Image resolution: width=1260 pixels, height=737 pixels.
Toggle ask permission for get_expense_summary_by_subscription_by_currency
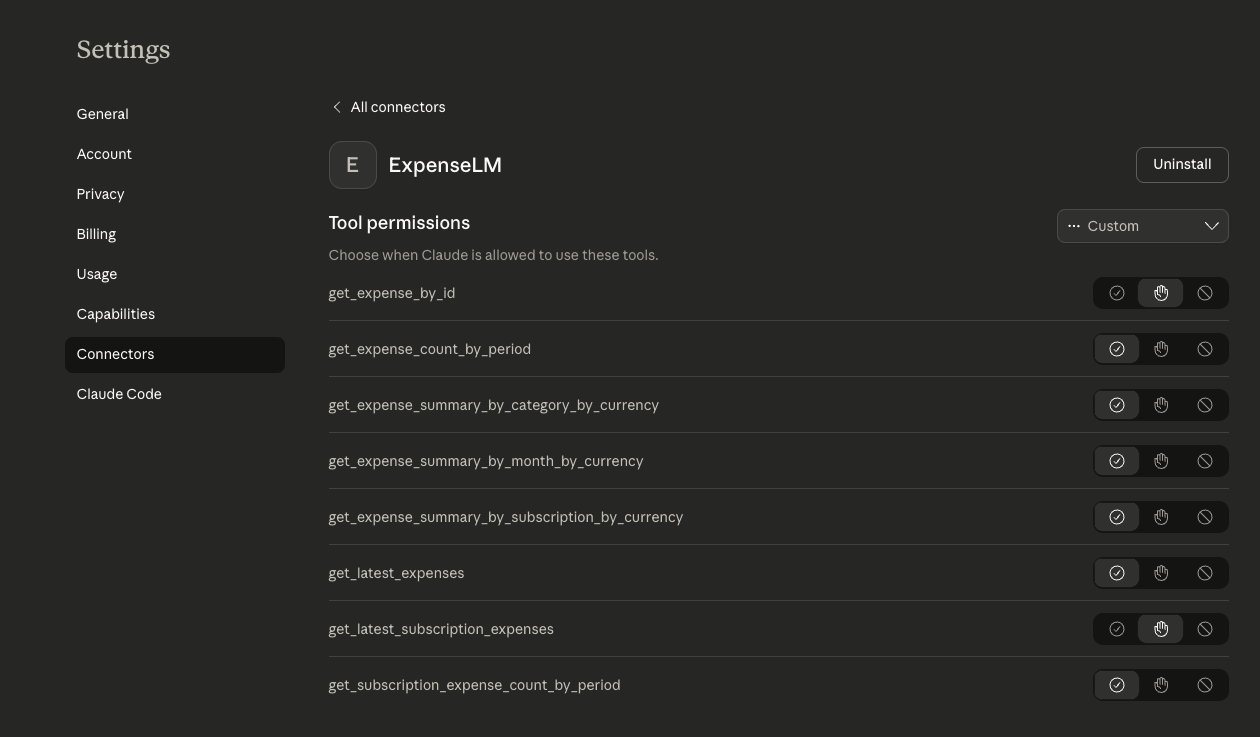pos(1161,517)
